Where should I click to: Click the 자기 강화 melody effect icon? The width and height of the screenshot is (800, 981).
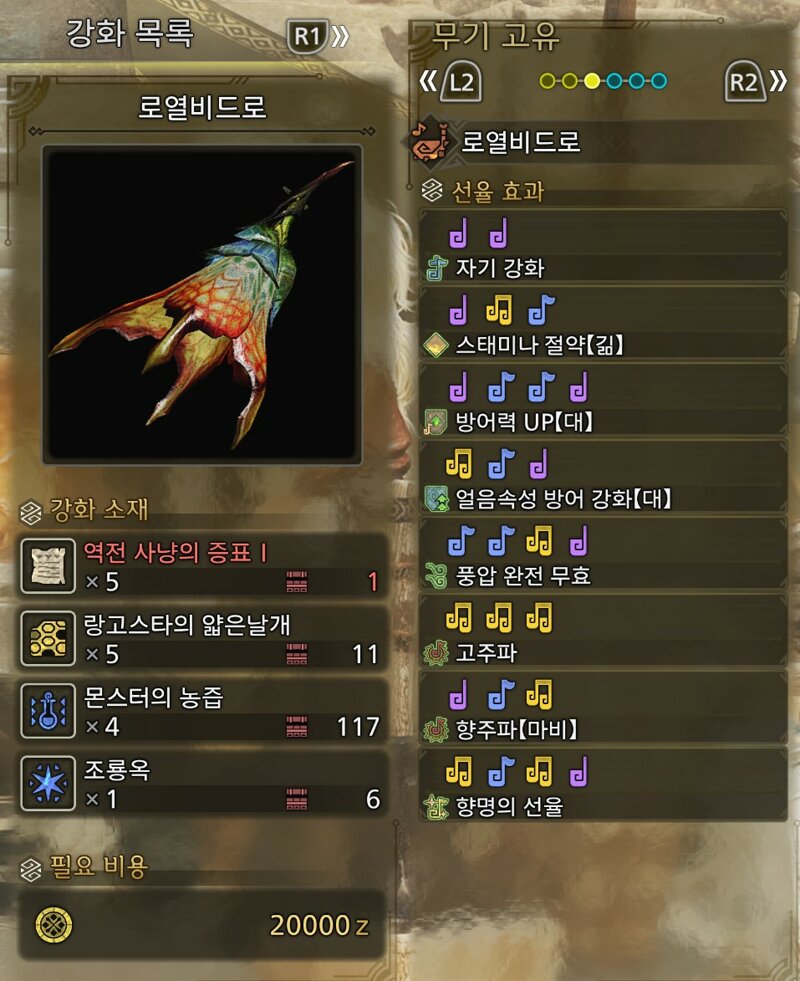pyautogui.click(x=436, y=268)
